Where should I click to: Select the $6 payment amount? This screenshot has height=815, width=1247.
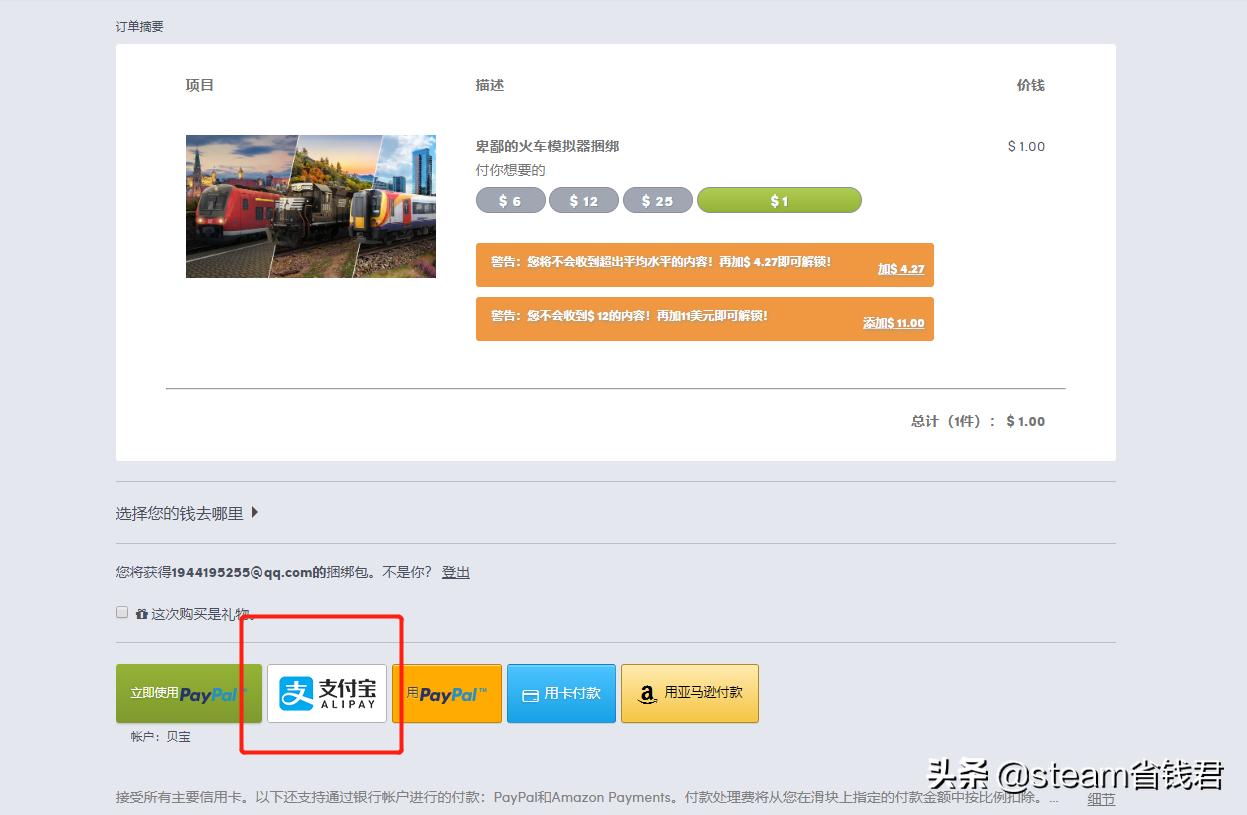coord(510,200)
